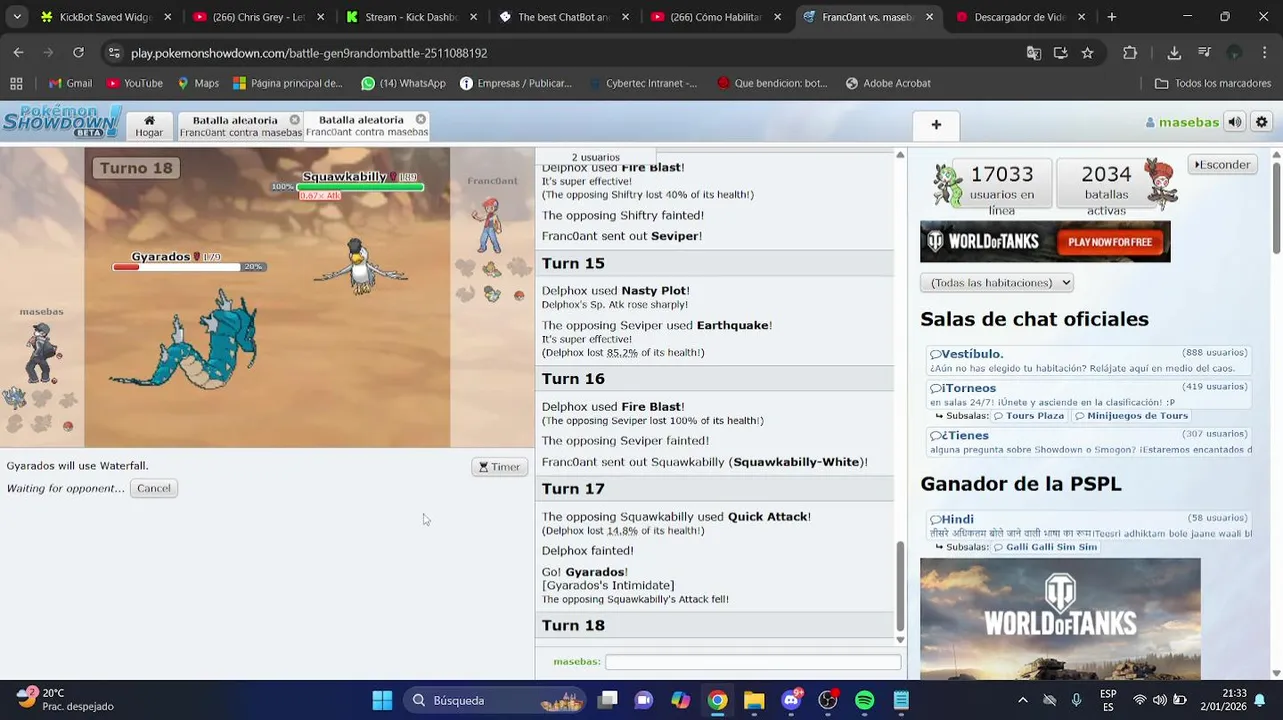Switch to KickBot Saved Widgets tab
Image resolution: width=1283 pixels, height=720 pixels.
click(x=105, y=17)
